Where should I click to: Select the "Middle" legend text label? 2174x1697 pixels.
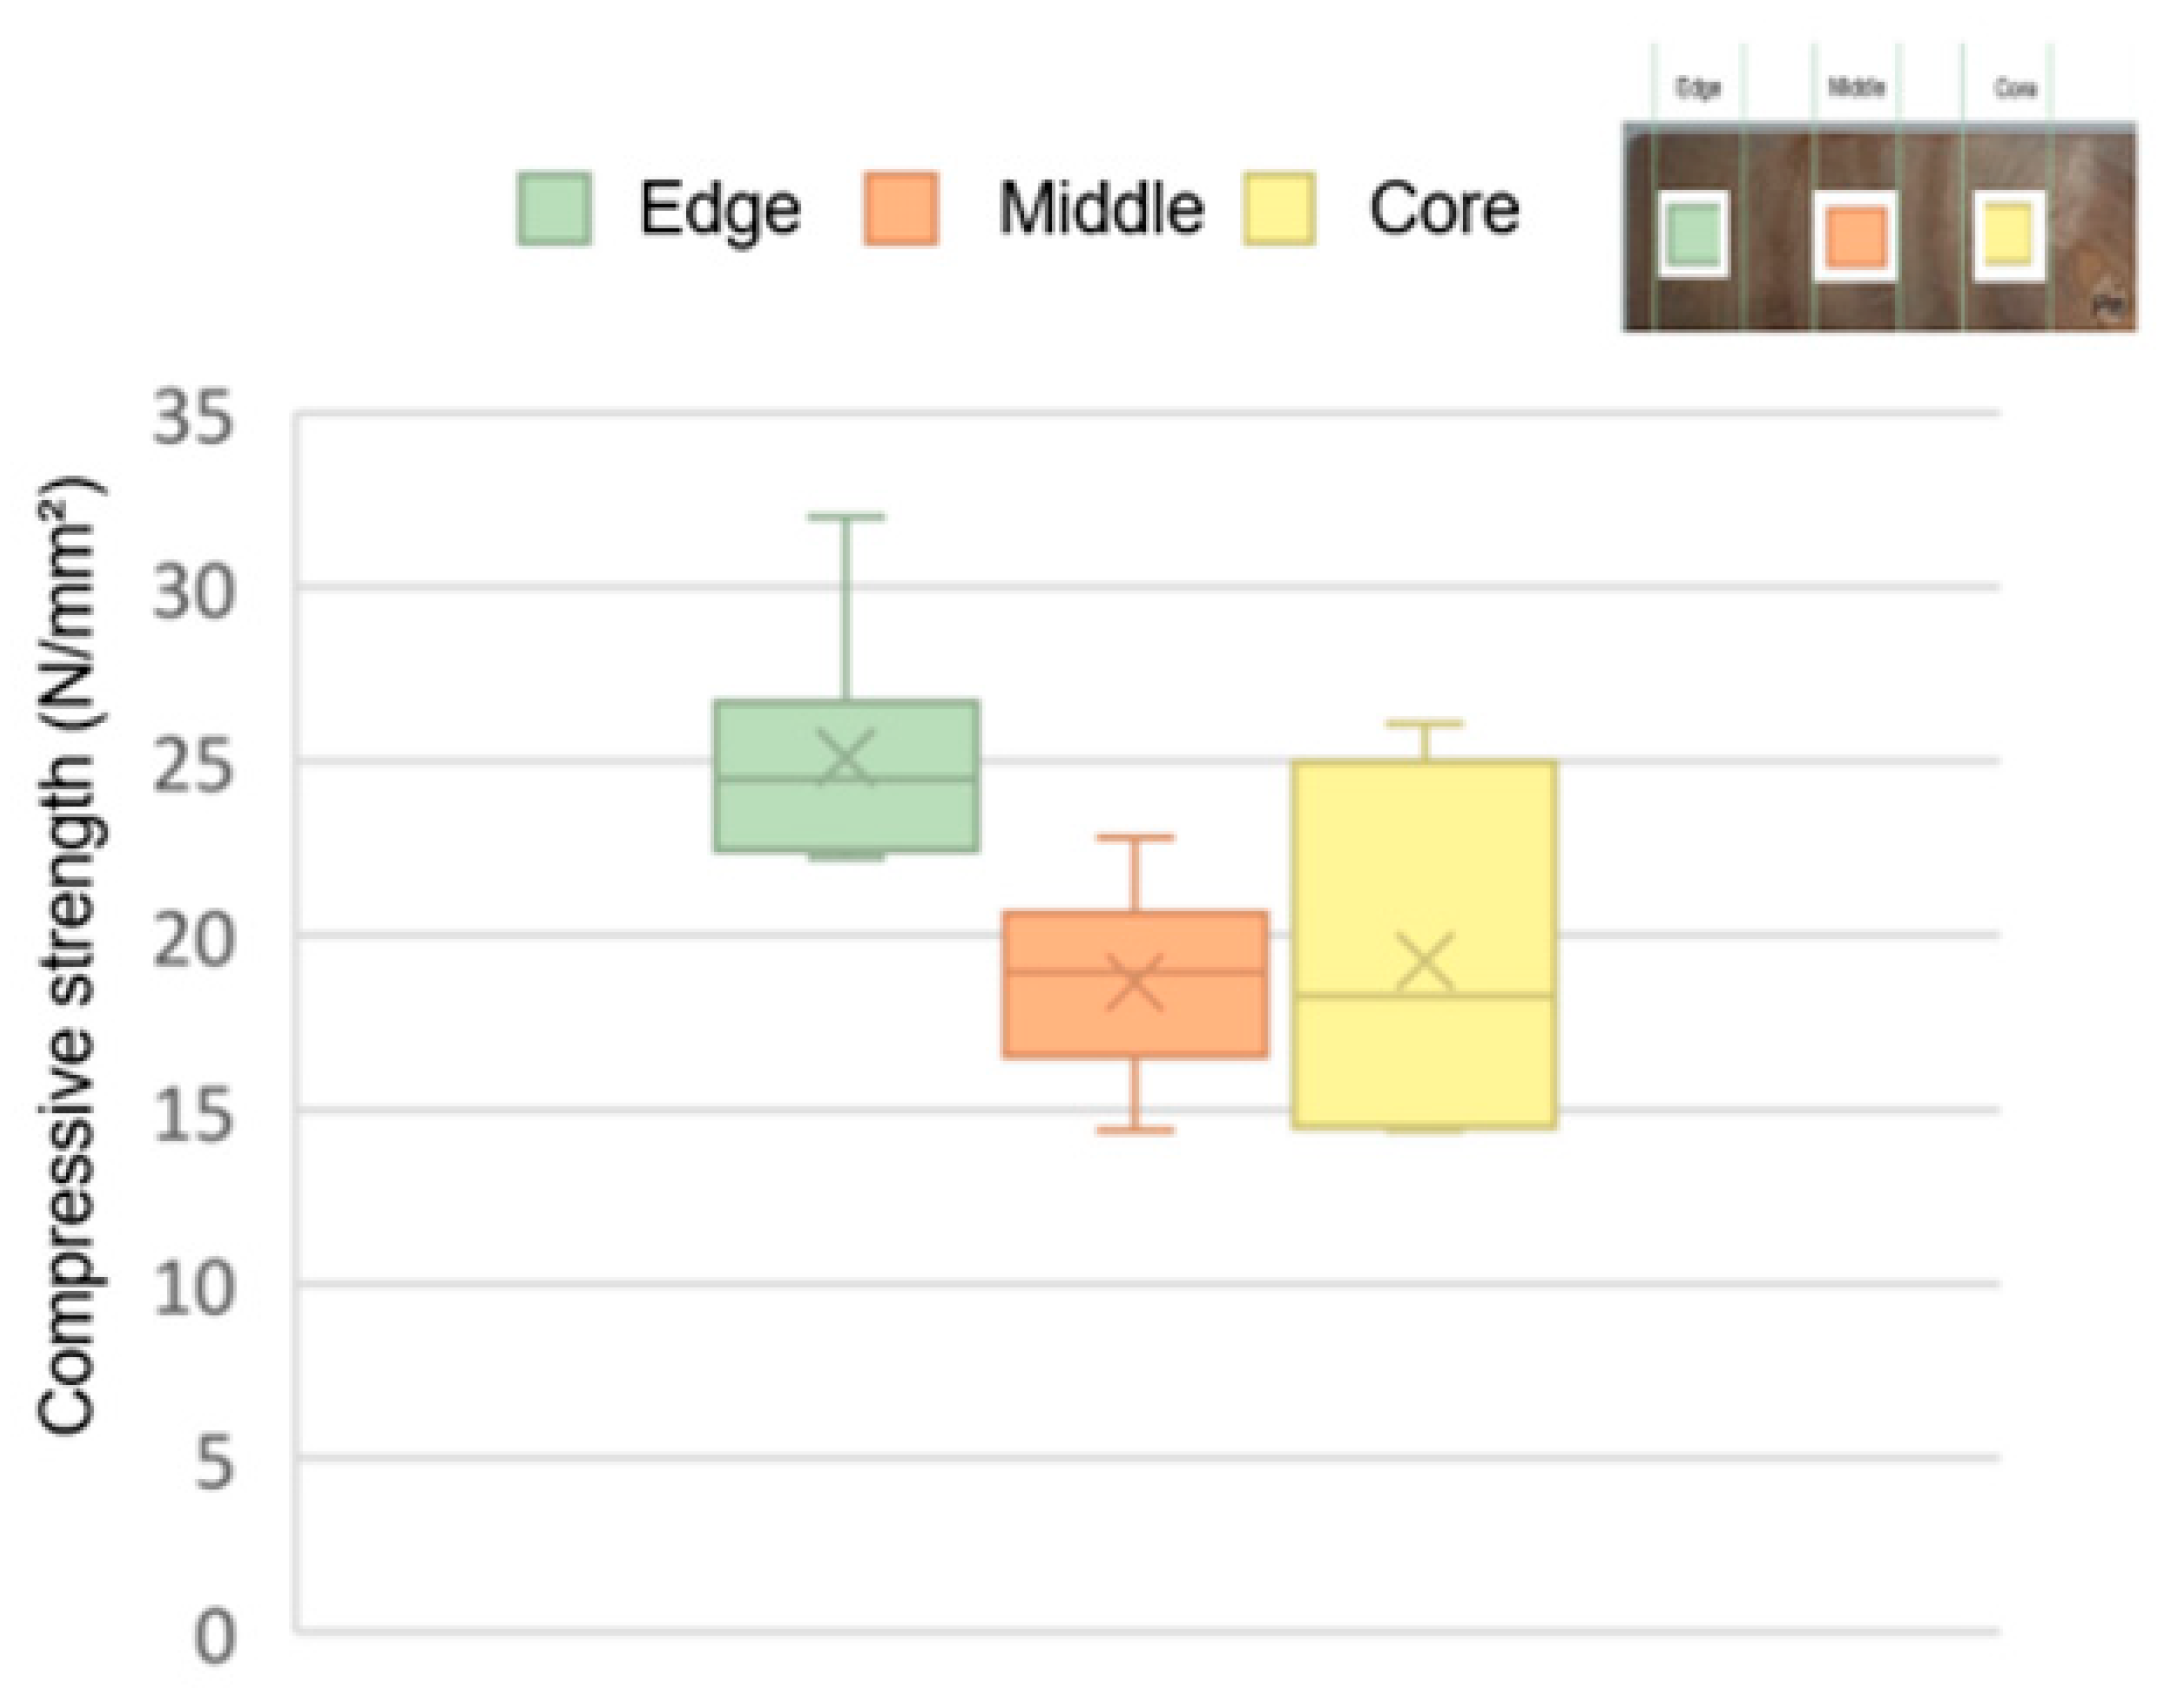tap(1101, 209)
